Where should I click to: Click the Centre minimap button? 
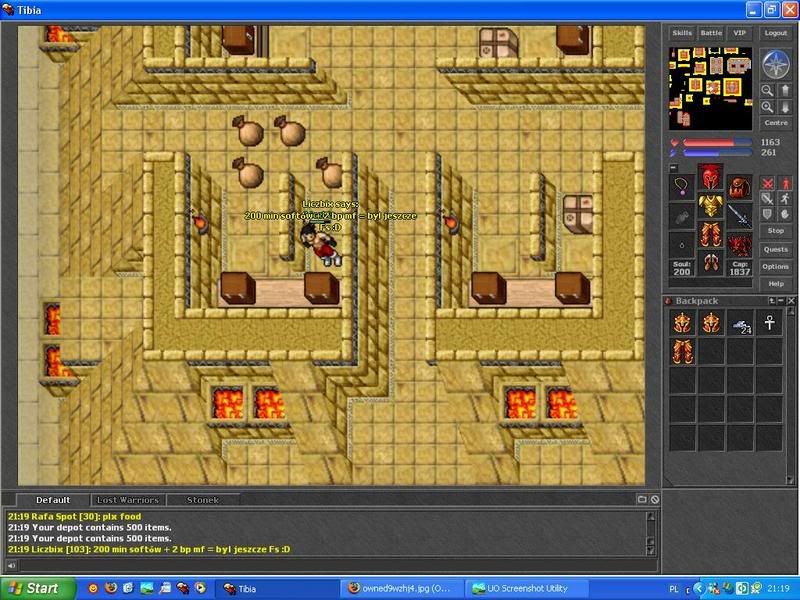coord(776,123)
